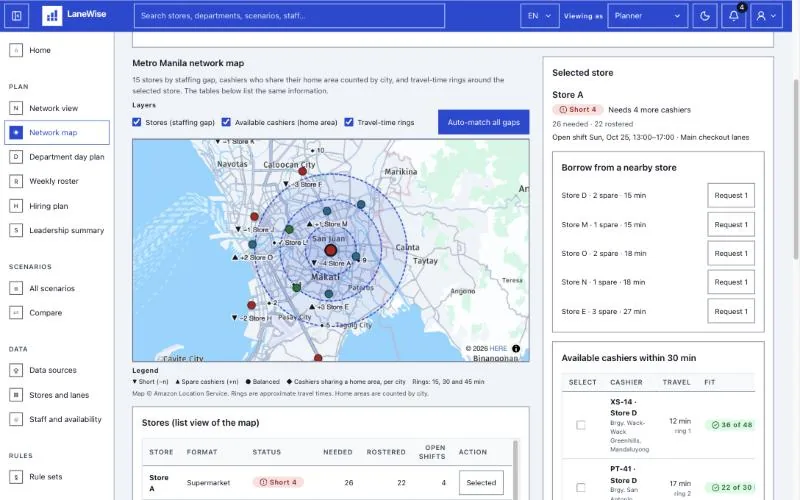Click the LaneWise logo icon
This screenshot has height=500, width=800.
(x=52, y=16)
